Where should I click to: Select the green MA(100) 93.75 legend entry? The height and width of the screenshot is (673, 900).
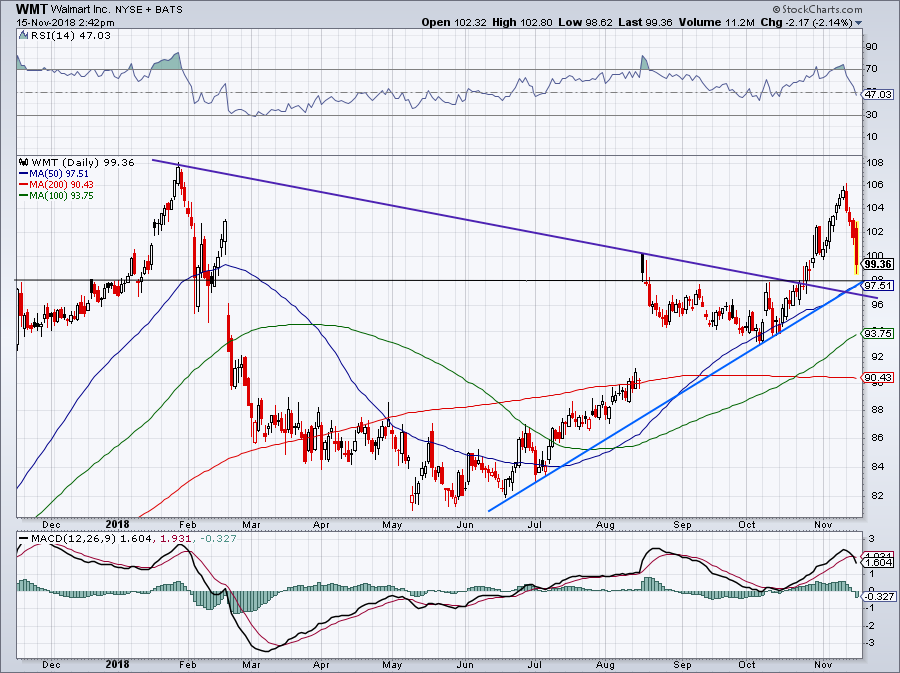(56, 196)
